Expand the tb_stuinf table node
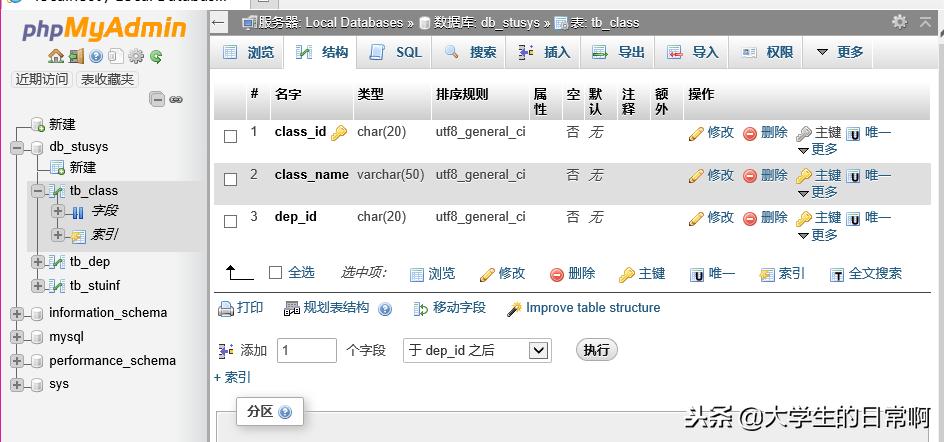944x442 pixels. (39, 285)
